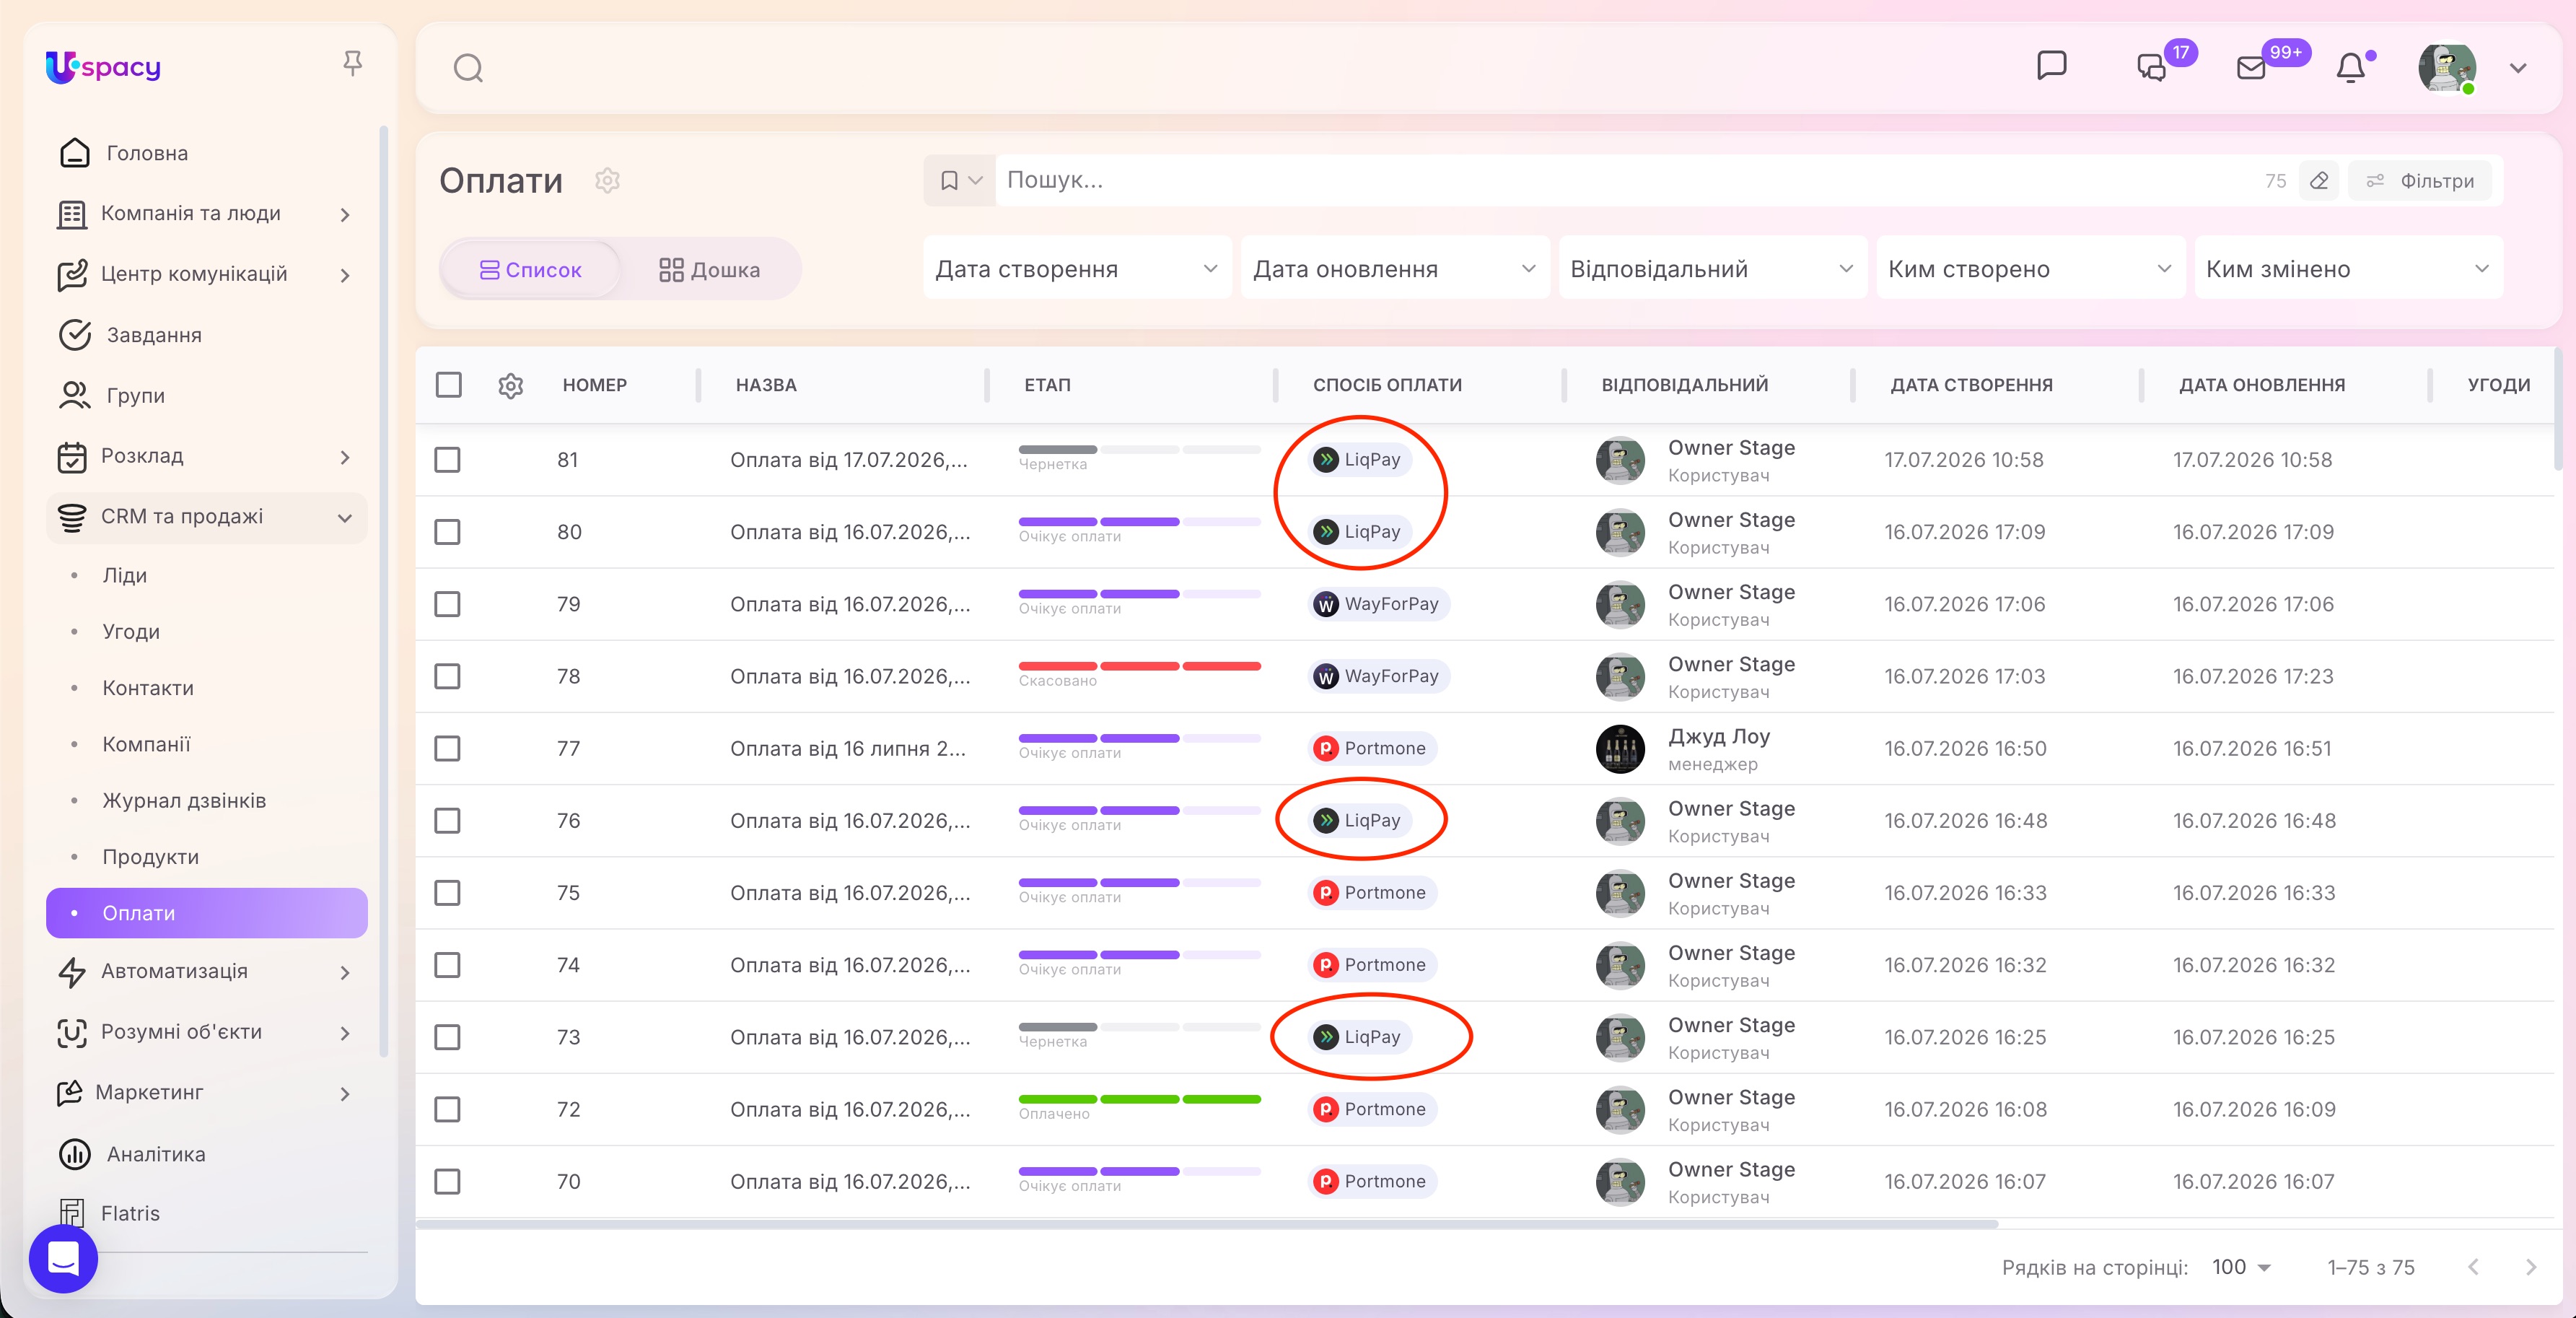Open the support chat widget icon
2576x1318 pixels.
(x=63, y=1258)
